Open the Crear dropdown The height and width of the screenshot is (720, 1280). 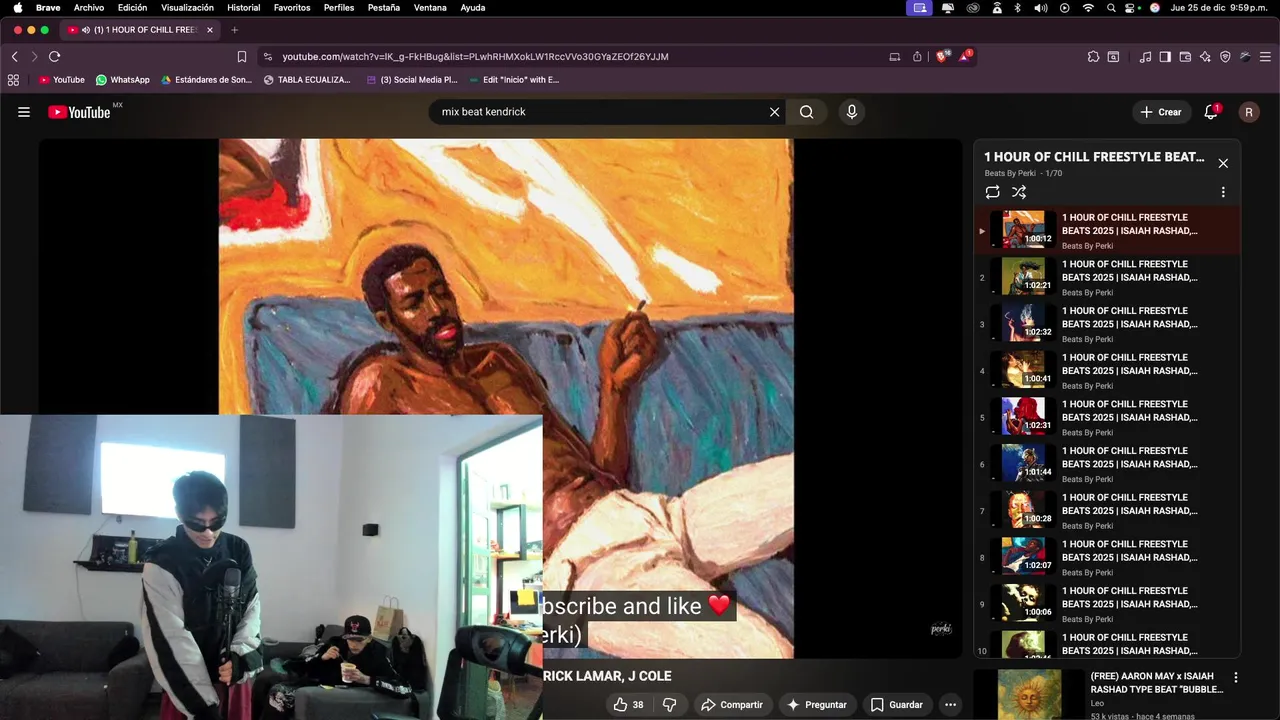pos(1161,112)
